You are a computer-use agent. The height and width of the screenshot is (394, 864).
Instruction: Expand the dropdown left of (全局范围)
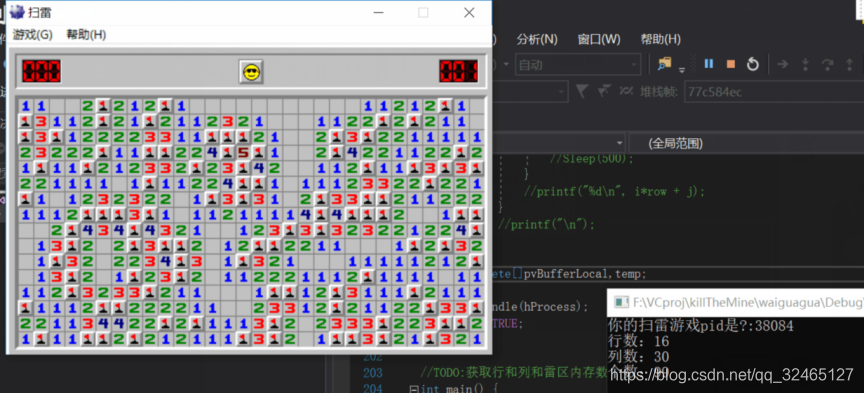pyautogui.click(x=620, y=144)
